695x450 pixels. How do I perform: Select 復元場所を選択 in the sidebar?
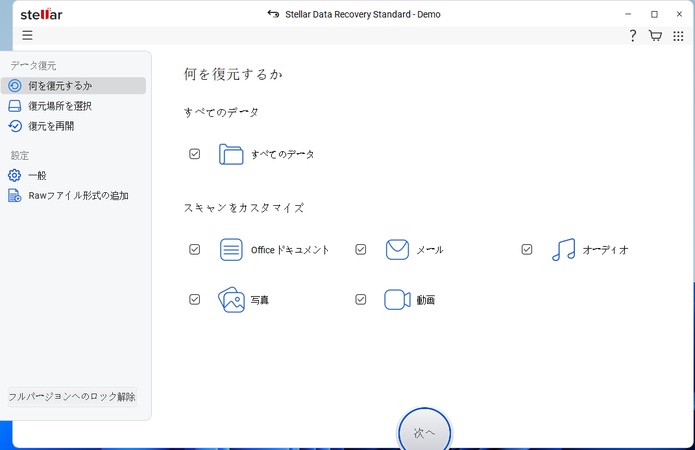tap(60, 106)
